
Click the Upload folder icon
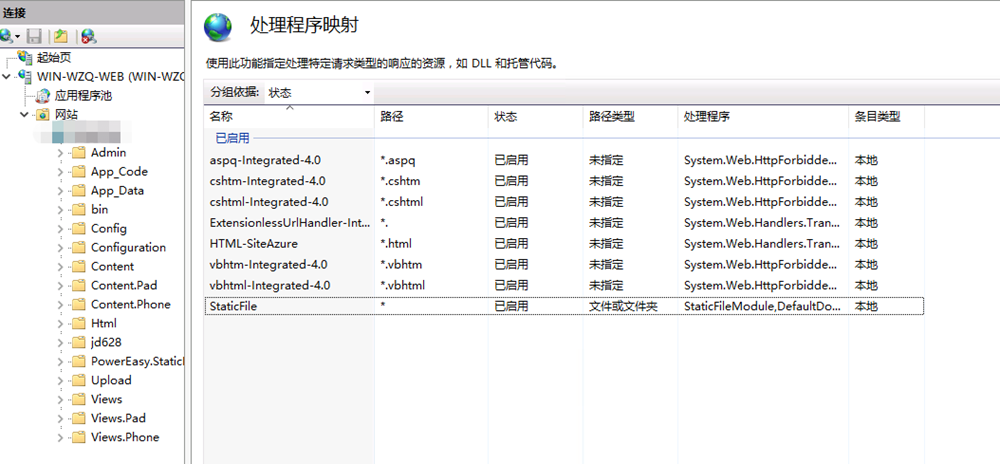coord(78,380)
